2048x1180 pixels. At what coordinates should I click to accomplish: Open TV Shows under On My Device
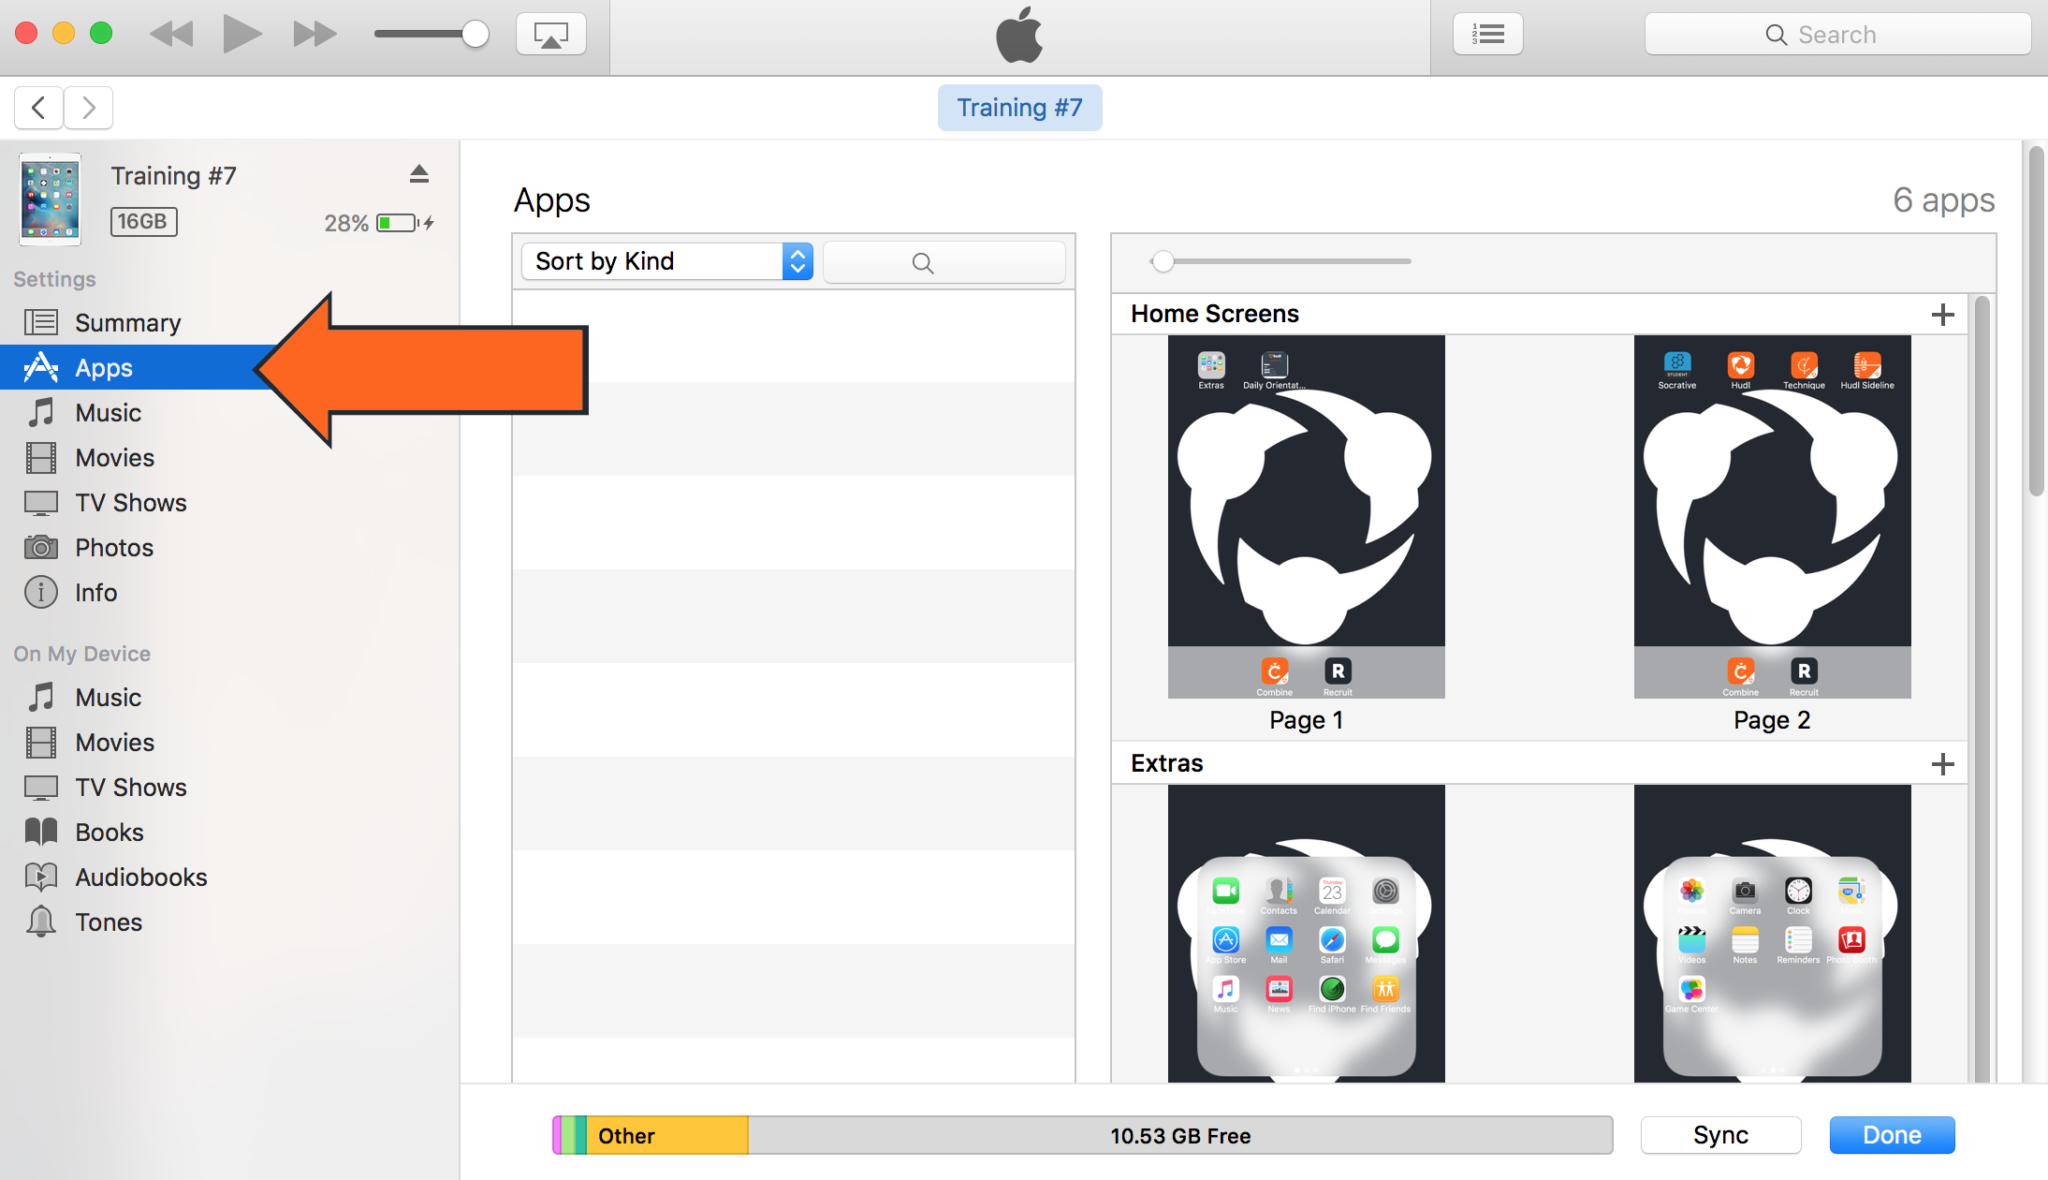[x=131, y=787]
